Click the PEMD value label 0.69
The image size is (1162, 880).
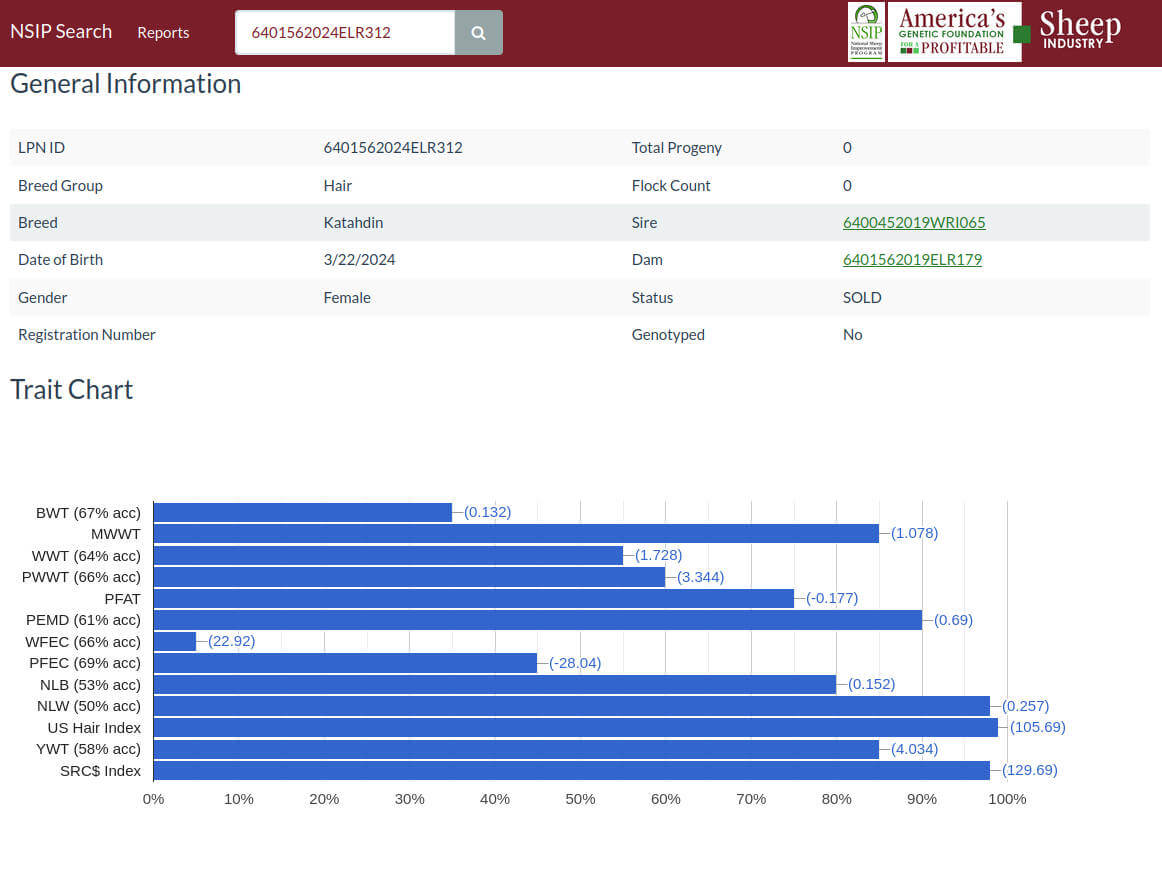[953, 620]
